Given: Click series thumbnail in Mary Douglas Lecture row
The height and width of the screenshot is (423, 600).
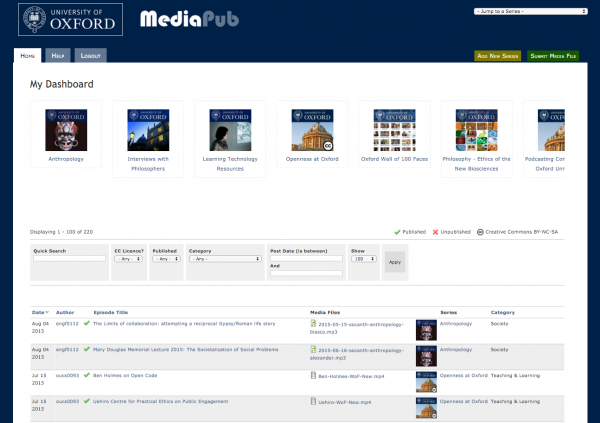Looking at the screenshot, I should point(426,356).
